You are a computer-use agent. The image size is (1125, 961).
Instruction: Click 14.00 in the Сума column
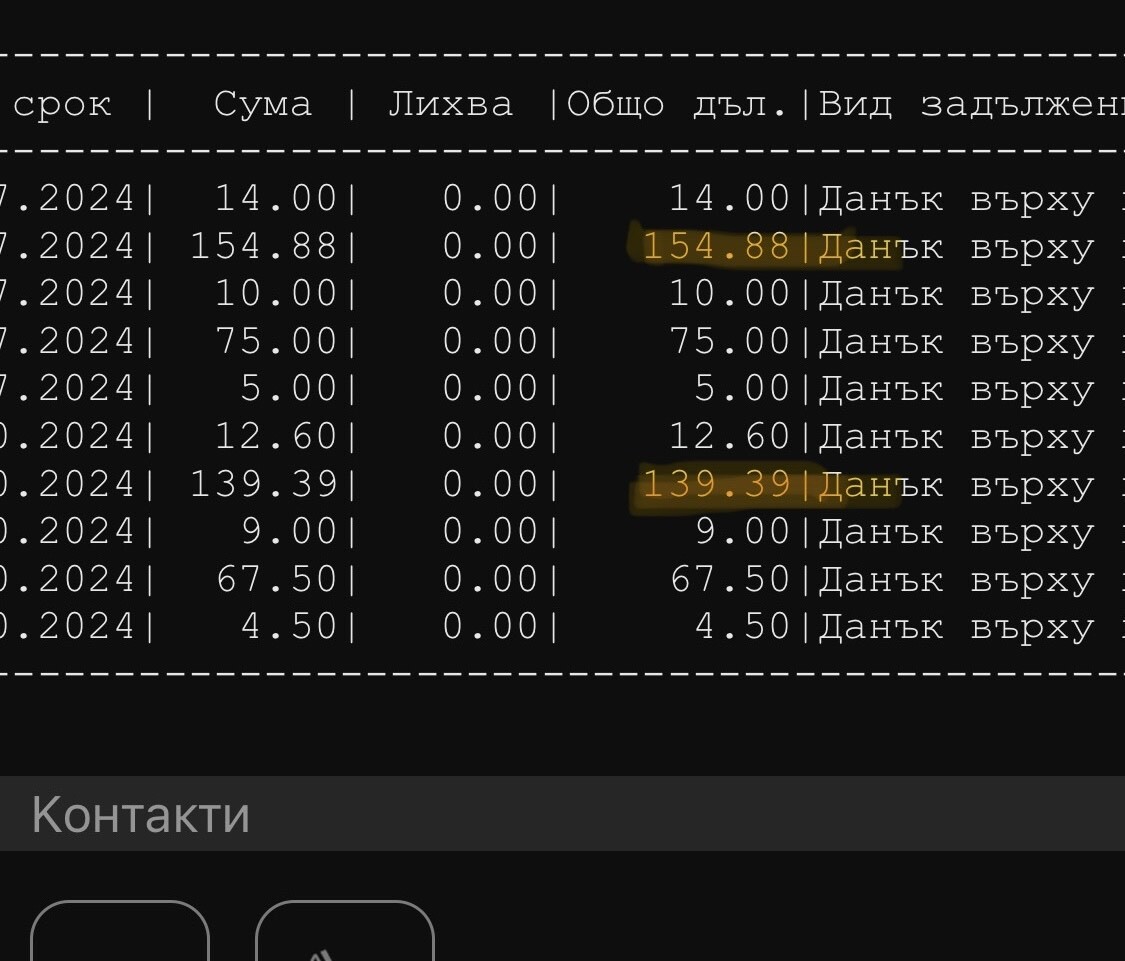pos(276,198)
